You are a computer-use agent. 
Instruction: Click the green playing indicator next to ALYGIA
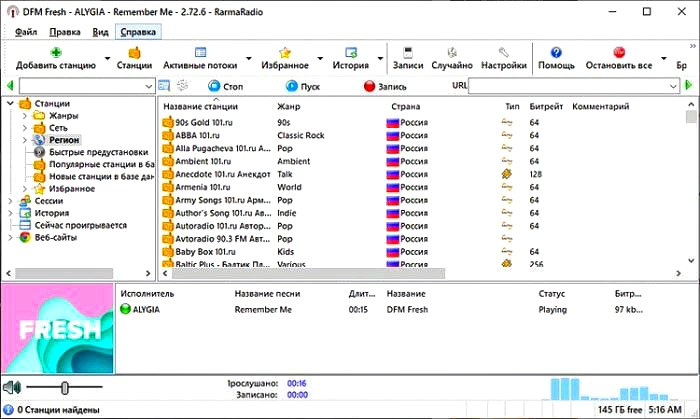[x=125, y=309]
